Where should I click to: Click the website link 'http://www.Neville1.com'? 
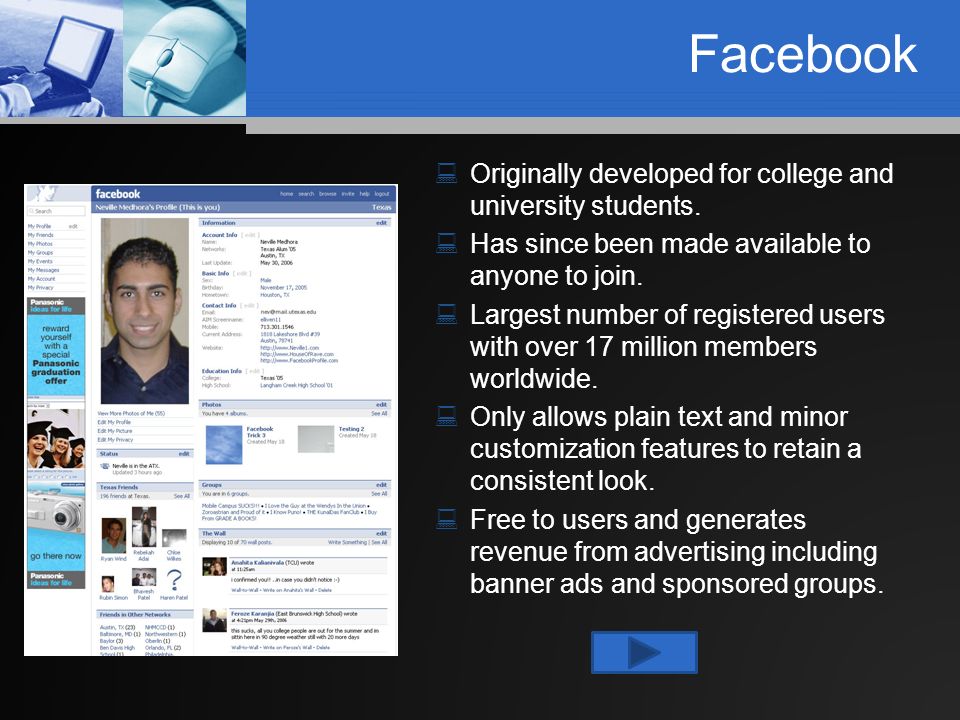pos(290,348)
